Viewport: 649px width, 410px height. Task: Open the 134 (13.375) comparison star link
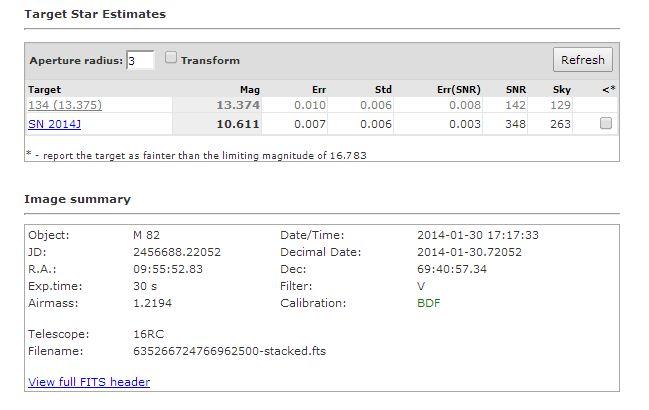pos(65,105)
